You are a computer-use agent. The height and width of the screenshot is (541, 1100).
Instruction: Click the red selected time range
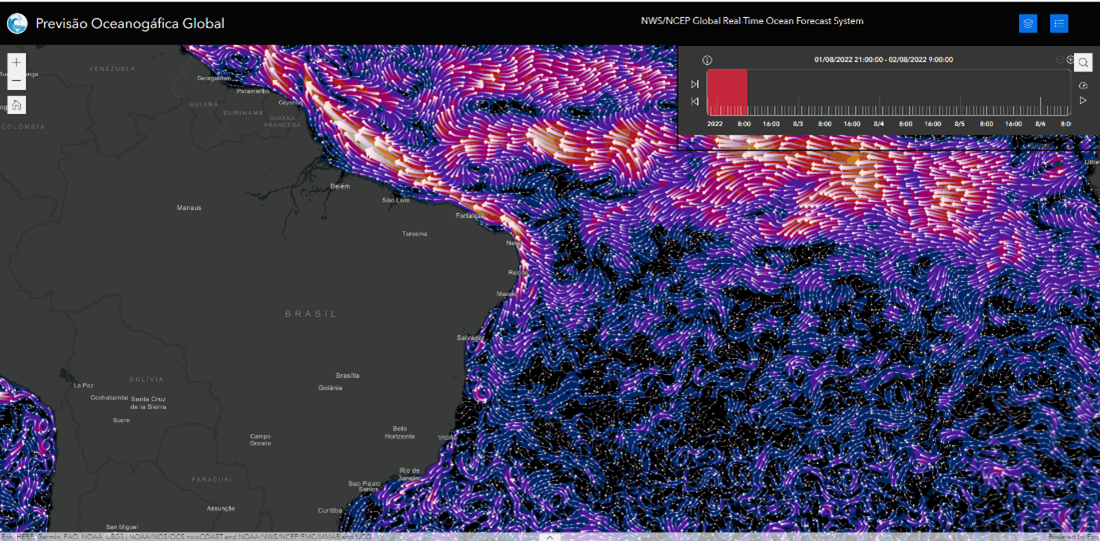[727, 92]
